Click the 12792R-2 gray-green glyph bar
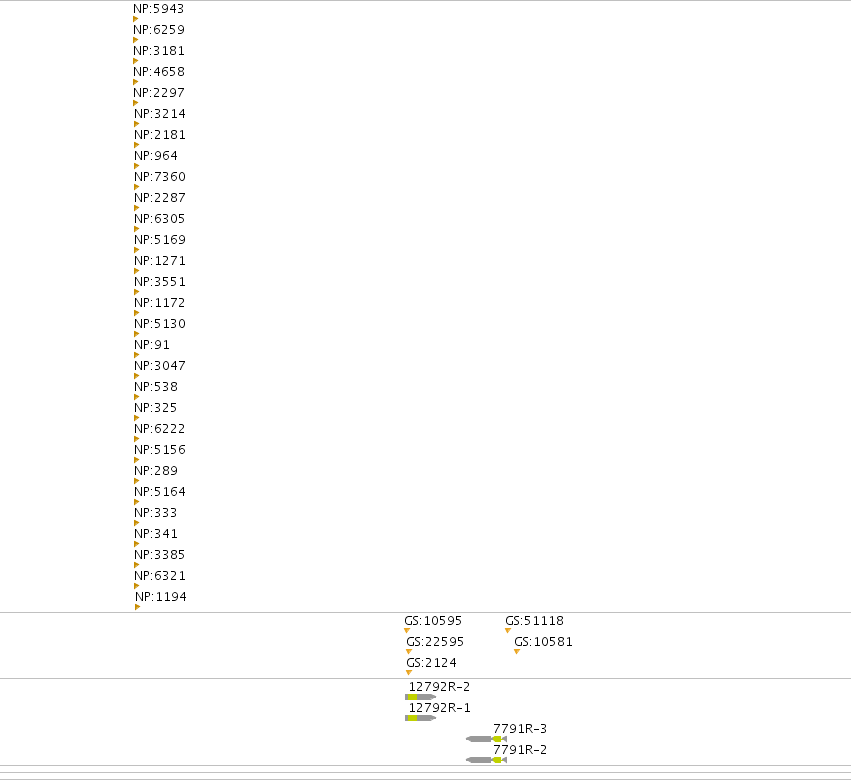This screenshot has height=780, width=851. tap(421, 697)
